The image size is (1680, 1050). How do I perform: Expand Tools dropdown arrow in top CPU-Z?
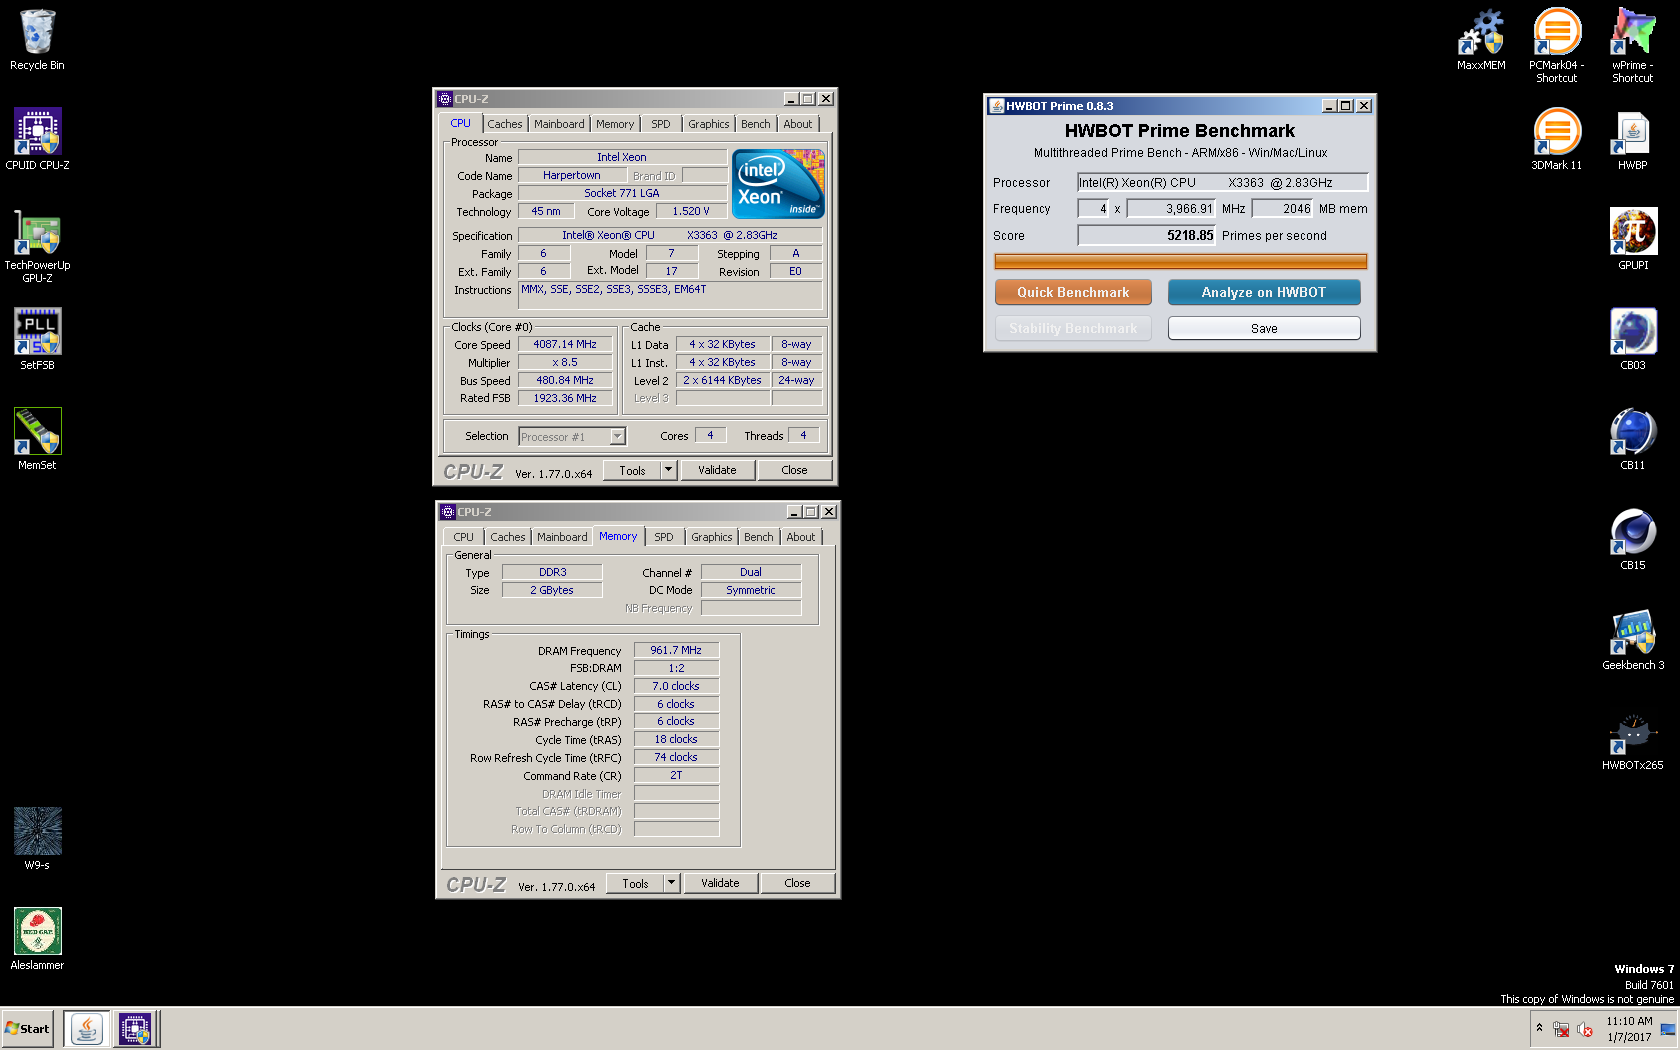669,470
